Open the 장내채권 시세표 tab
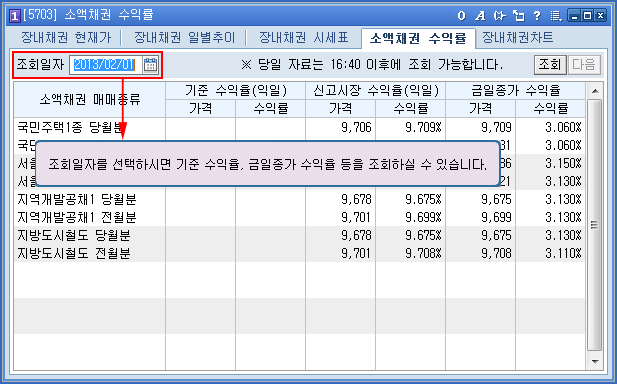The width and height of the screenshot is (617, 384). pos(304,38)
